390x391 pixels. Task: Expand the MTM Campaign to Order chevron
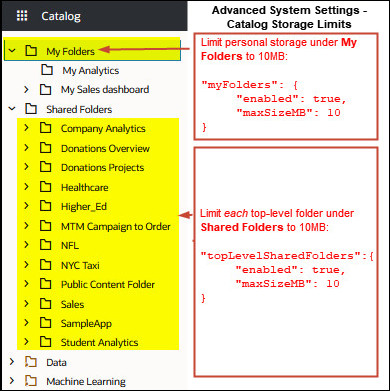tap(26, 226)
